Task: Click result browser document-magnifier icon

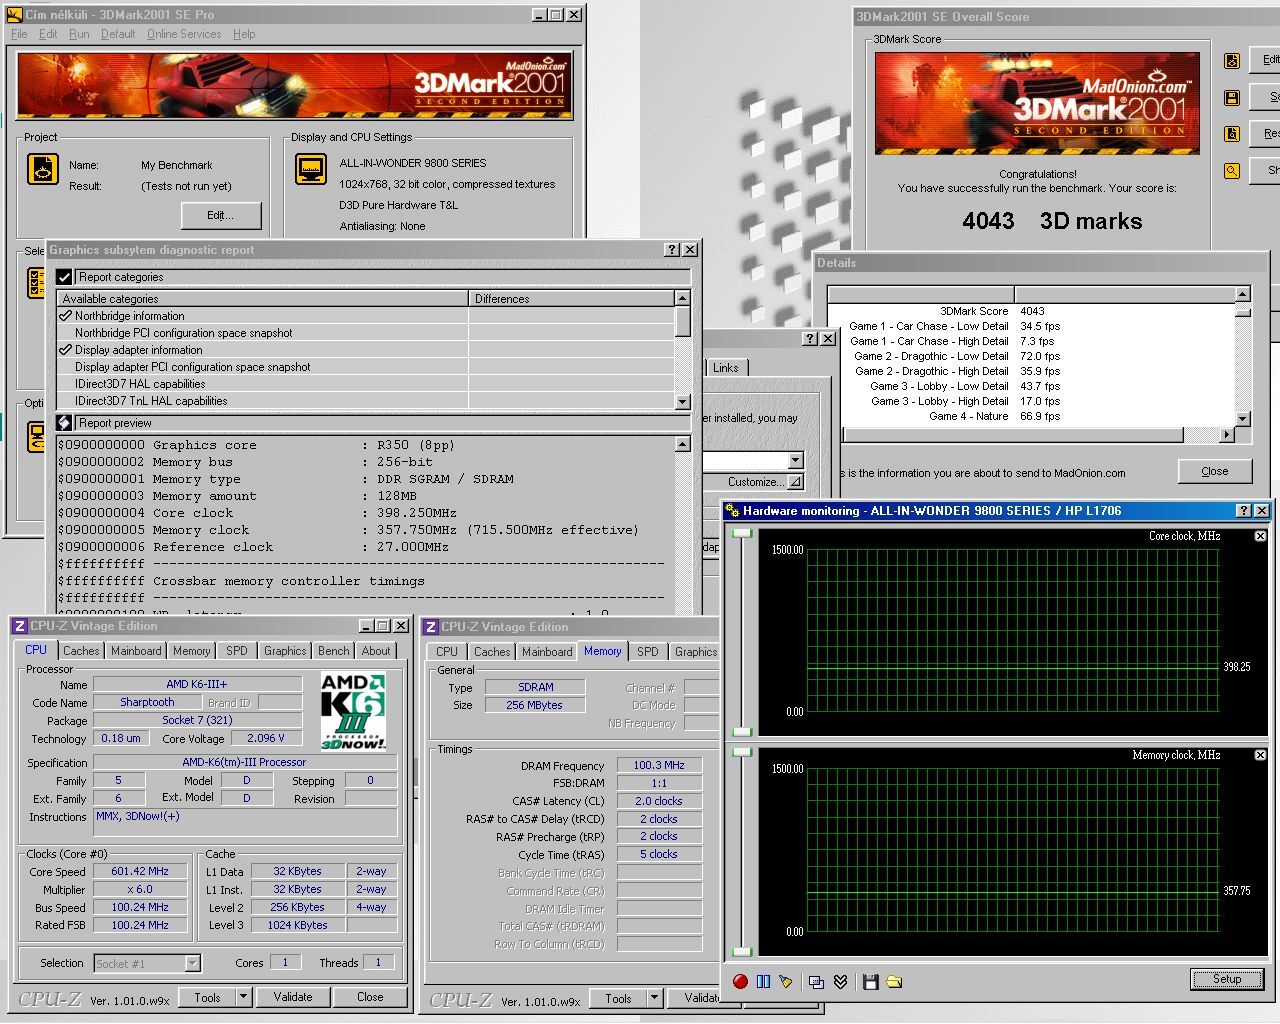Action: 1232,134
